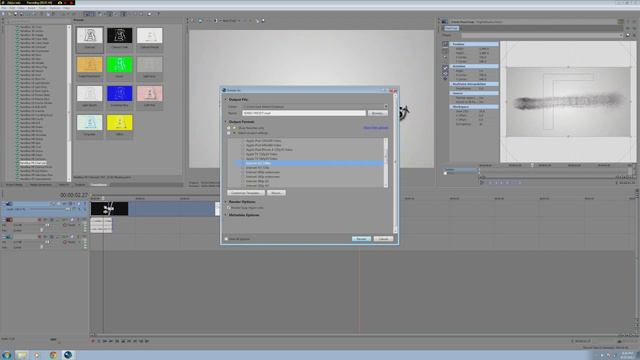Open the Windows Start menu
Viewport: 640px width, 360px height.
click(6, 355)
